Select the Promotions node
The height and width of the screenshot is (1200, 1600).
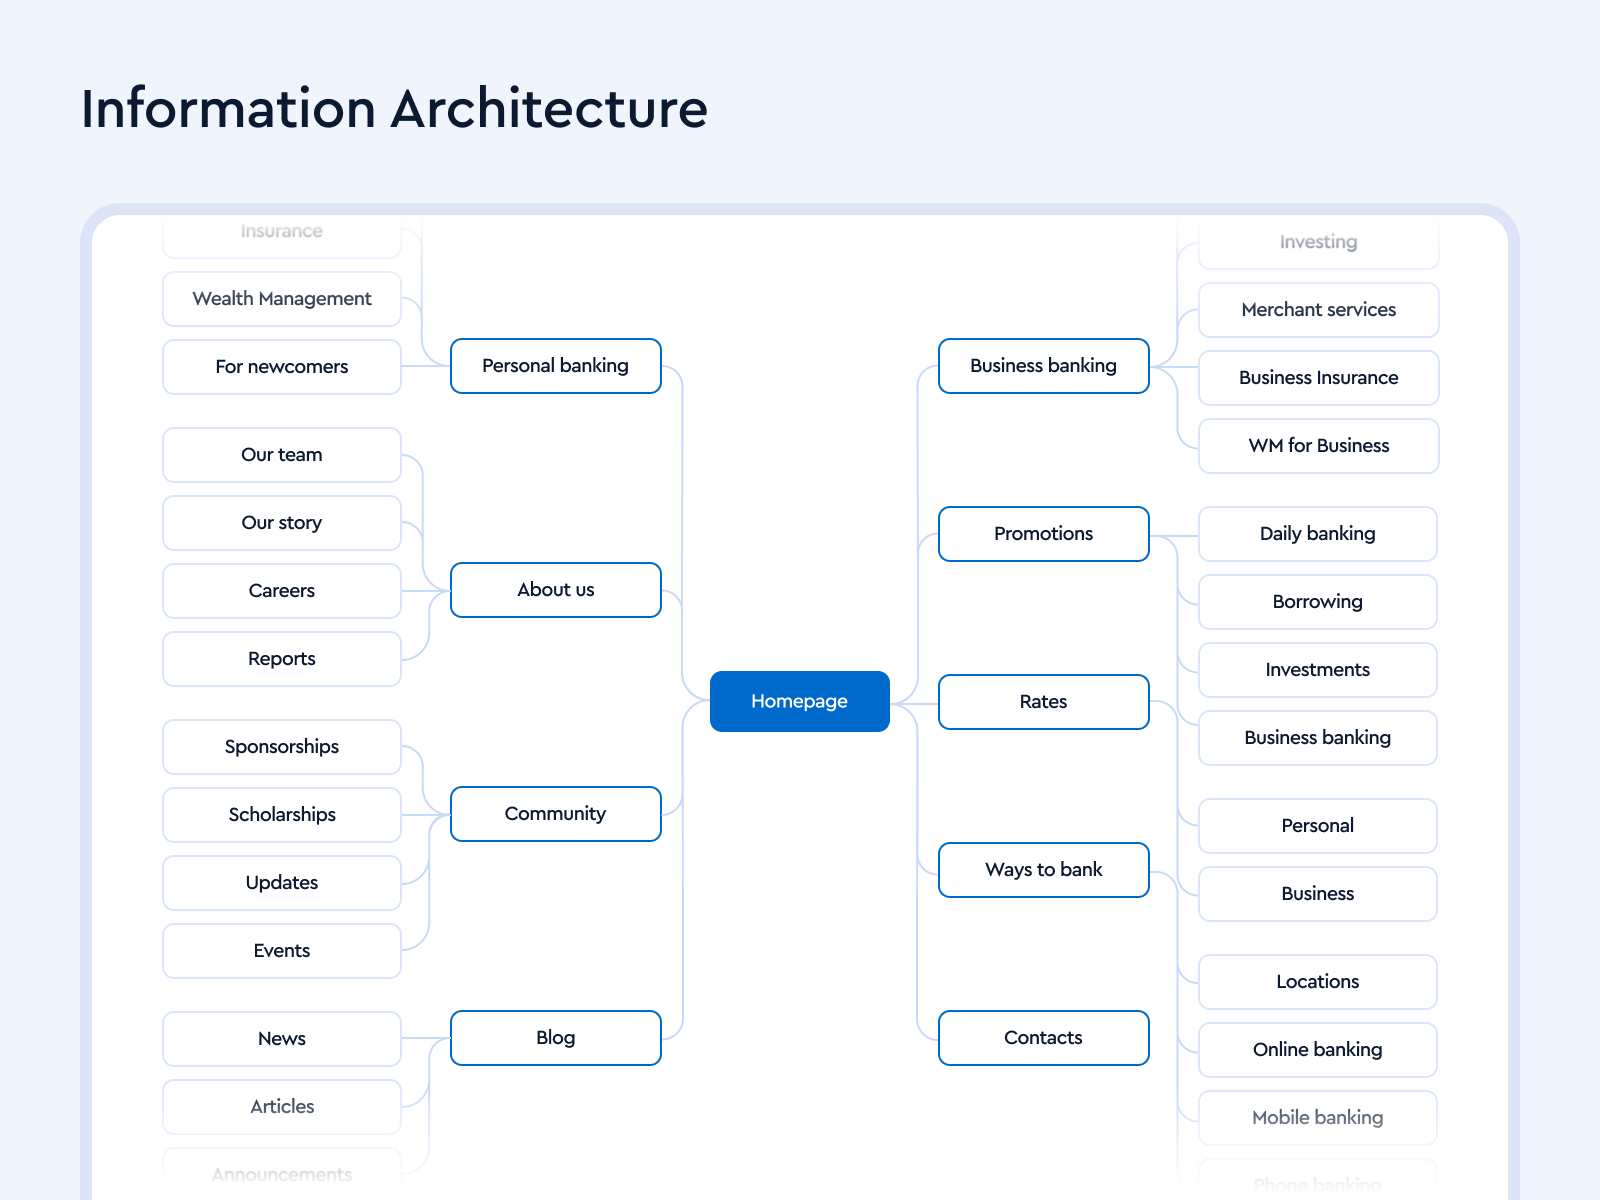point(1043,534)
